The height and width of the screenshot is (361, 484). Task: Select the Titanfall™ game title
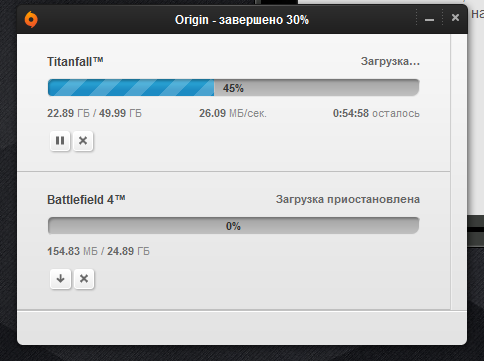(x=75, y=62)
